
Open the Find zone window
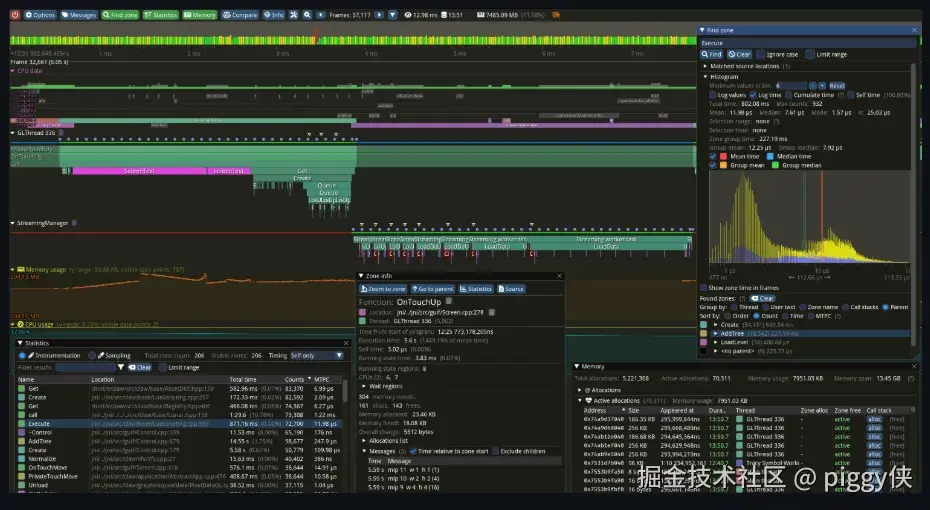(x=120, y=15)
